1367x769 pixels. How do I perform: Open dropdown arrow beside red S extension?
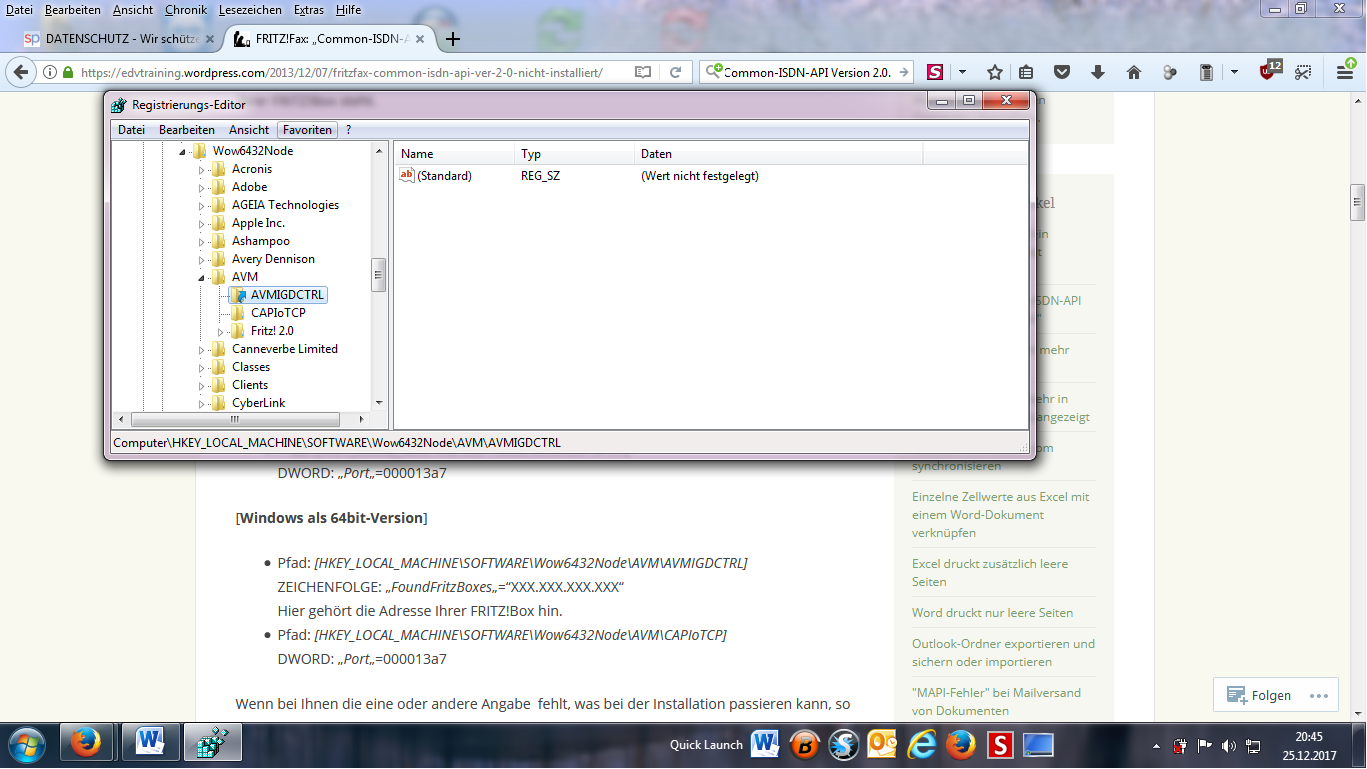click(x=962, y=72)
